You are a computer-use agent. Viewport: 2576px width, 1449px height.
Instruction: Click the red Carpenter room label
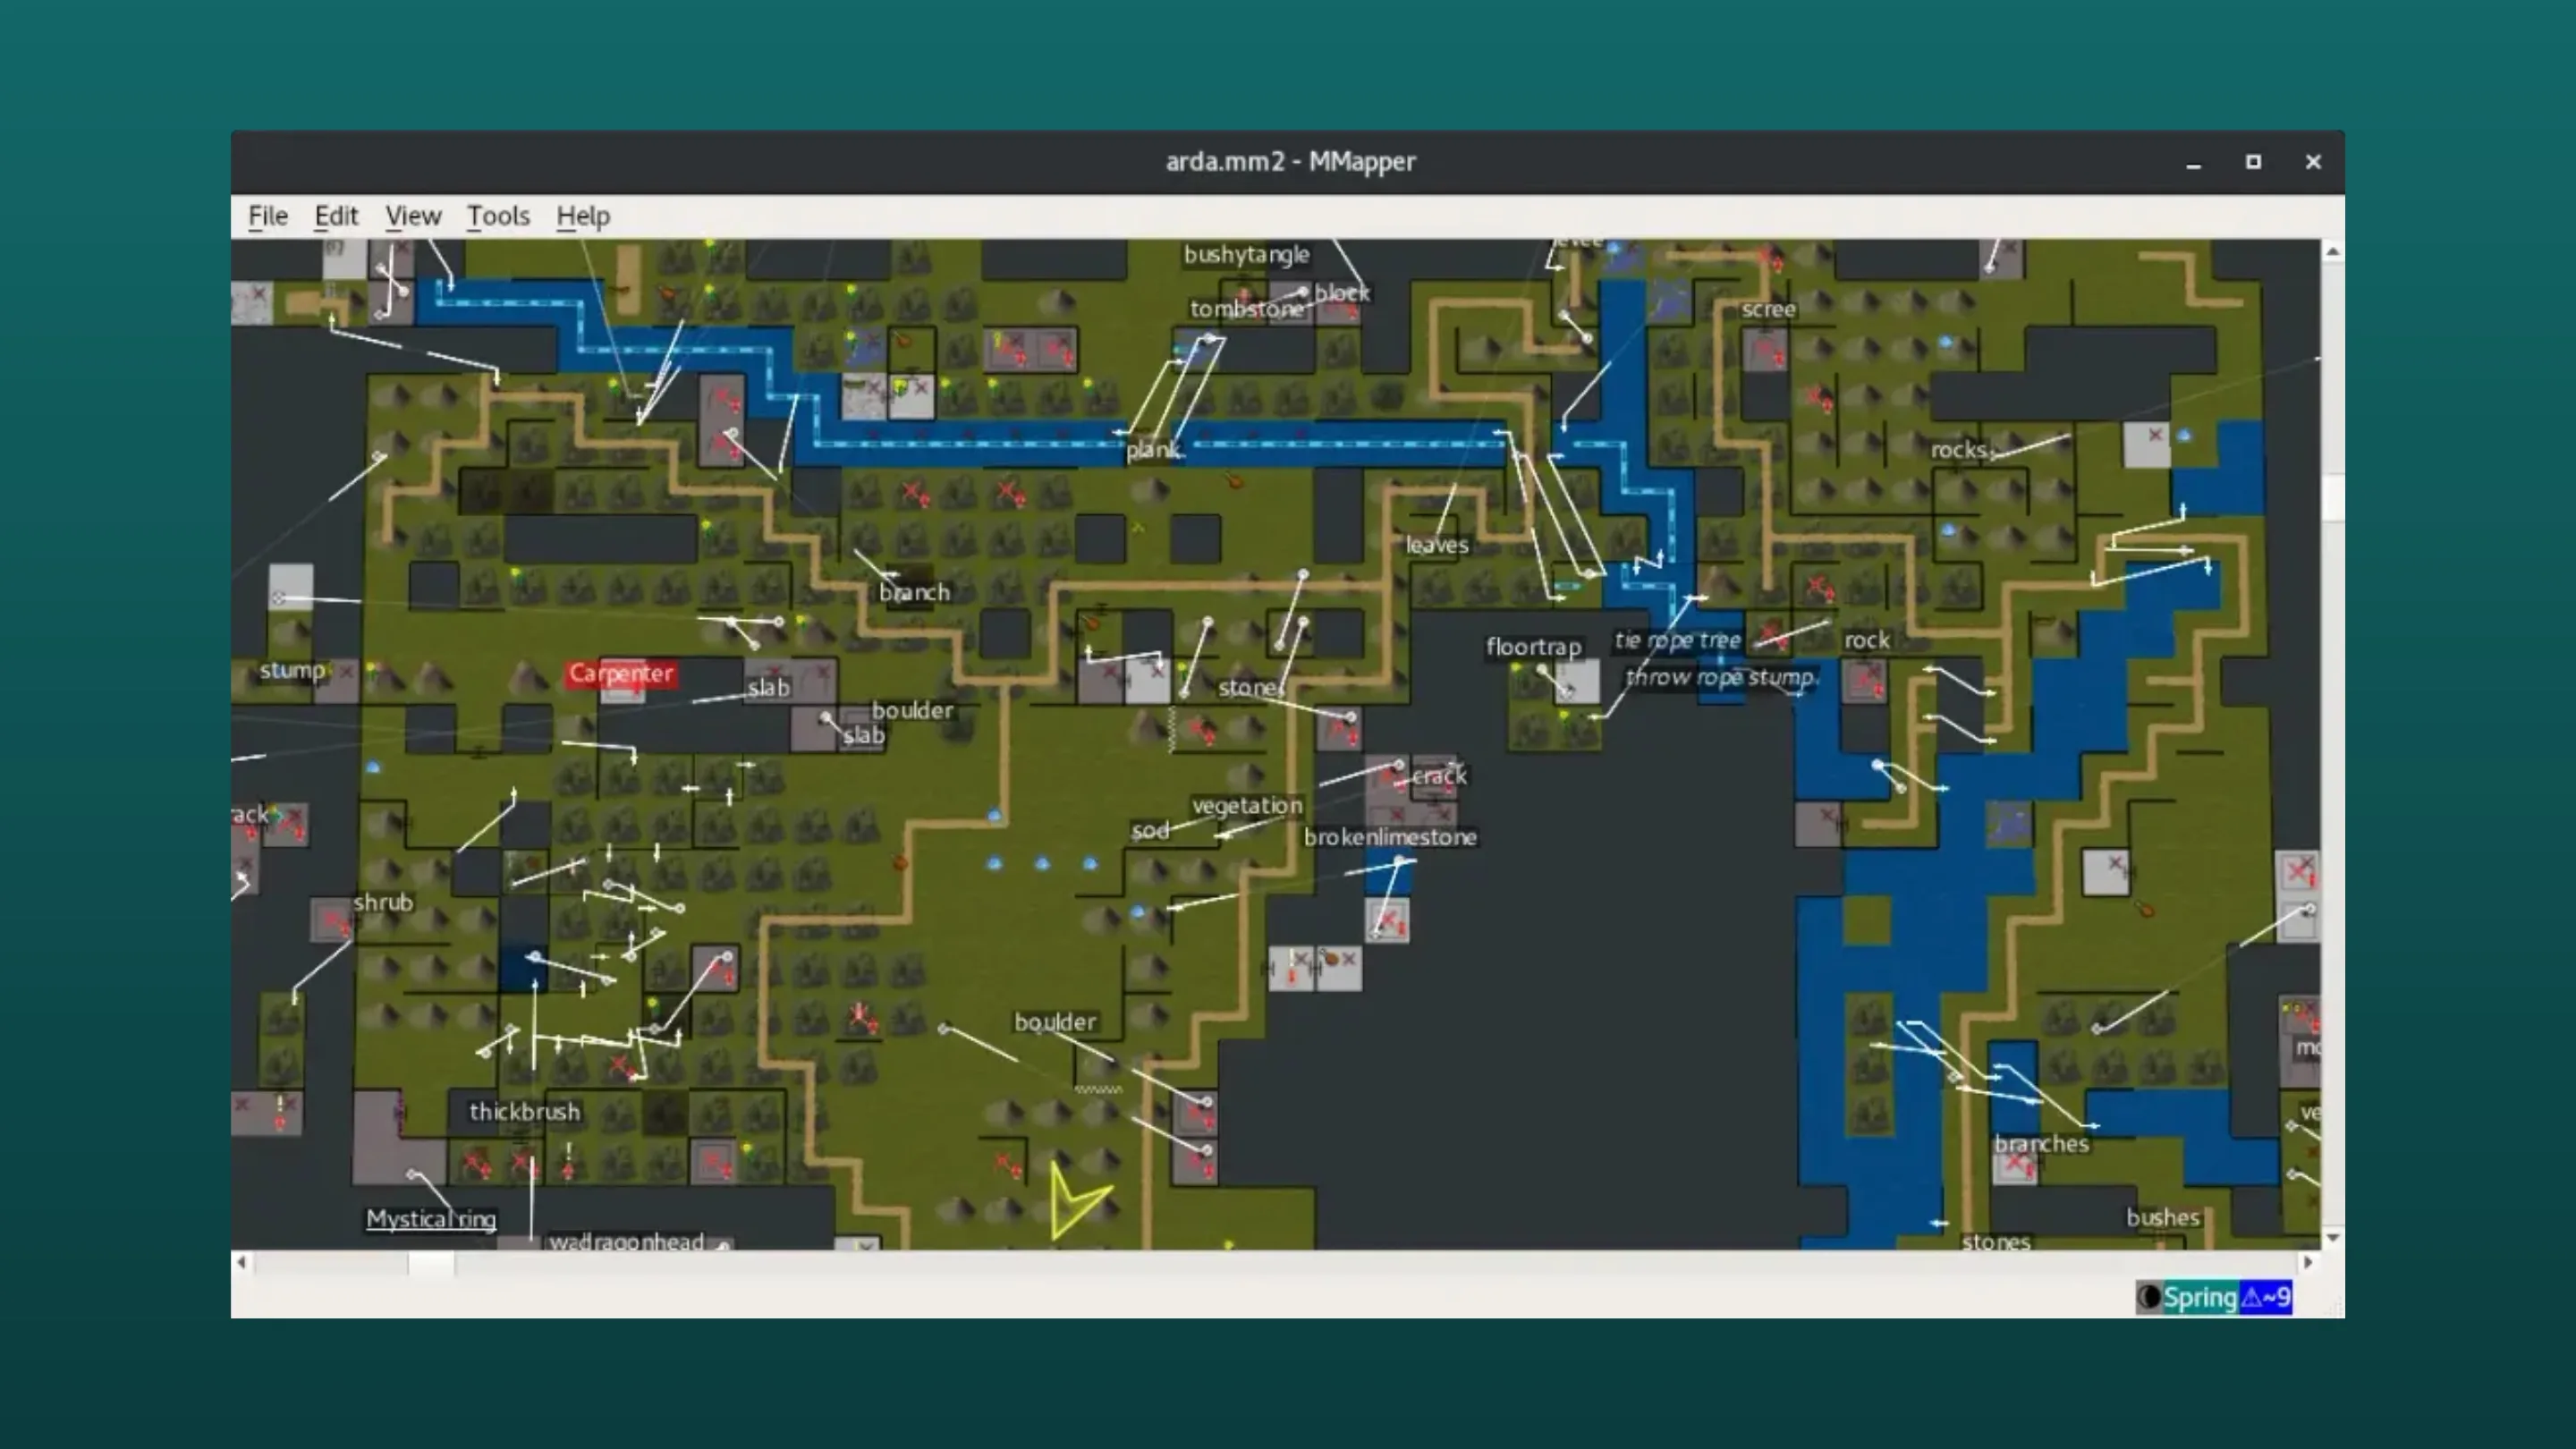[621, 673]
